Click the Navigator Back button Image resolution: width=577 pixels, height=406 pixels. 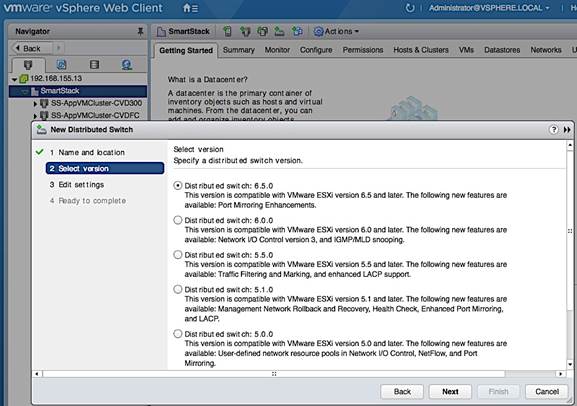pos(31,48)
